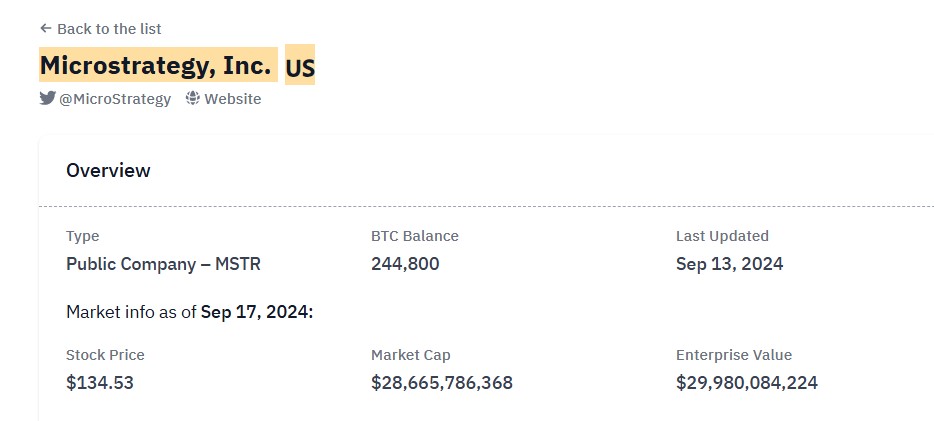Select the Last Updated date Sep 13, 2024

pos(730,264)
